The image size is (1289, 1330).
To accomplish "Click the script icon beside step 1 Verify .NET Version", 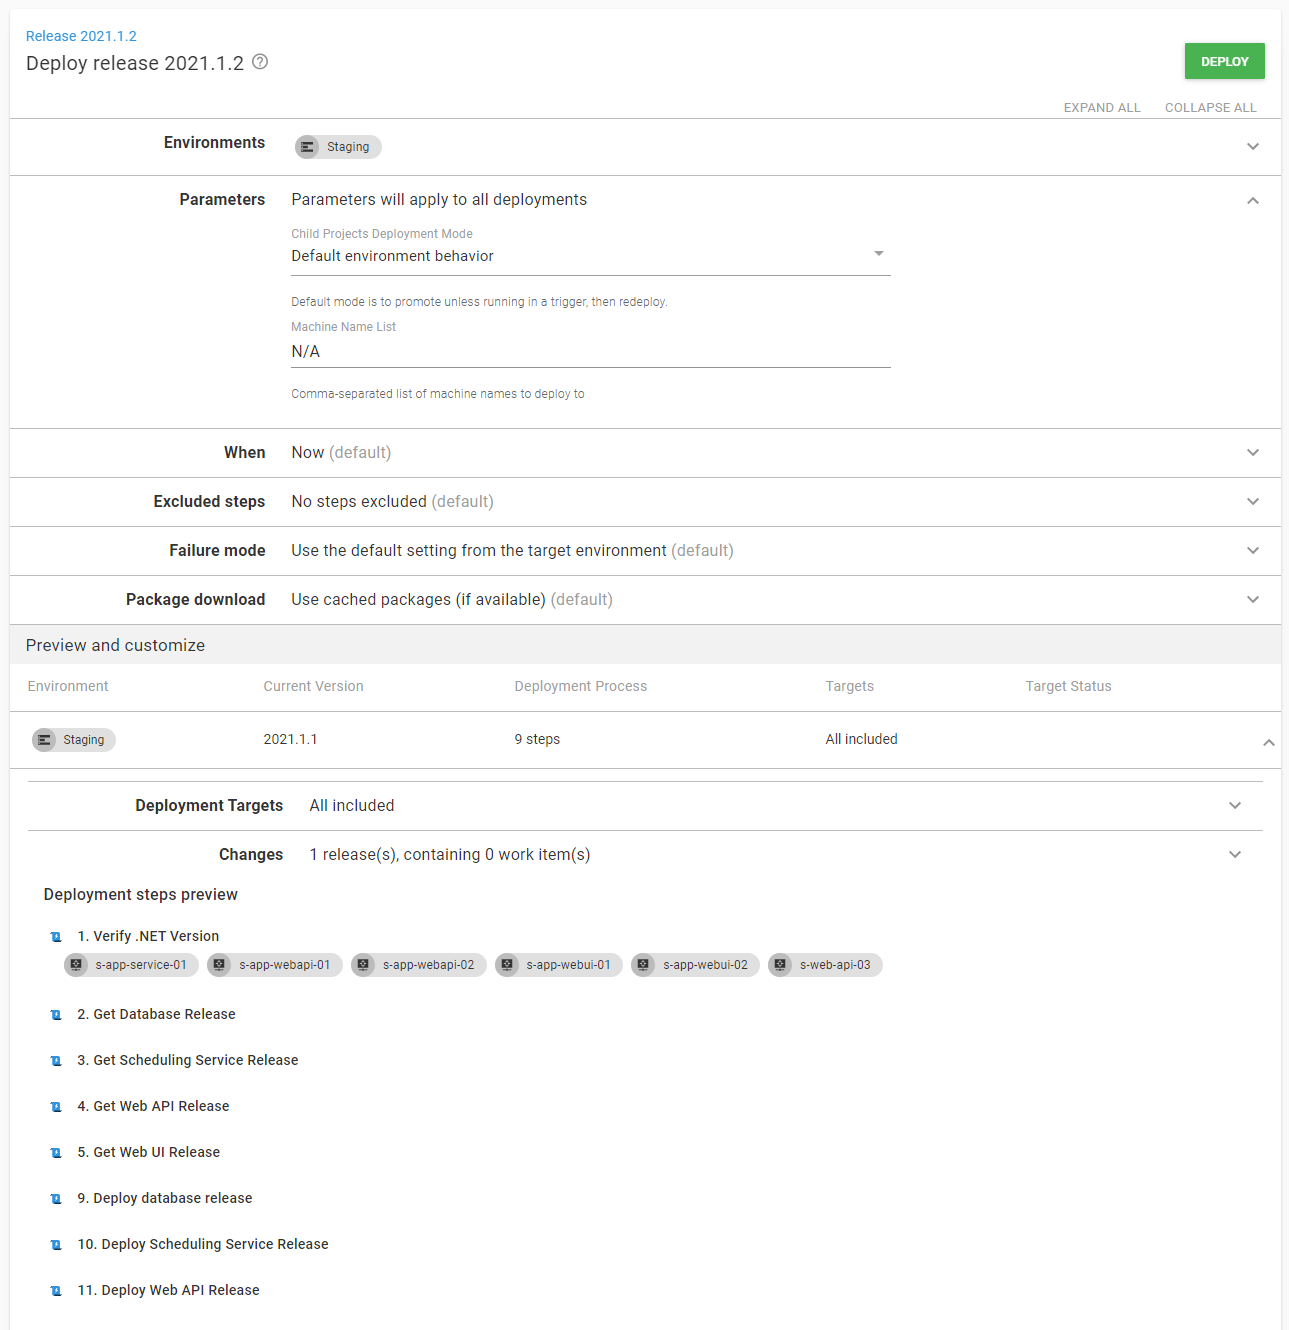I will pyautogui.click(x=55, y=936).
